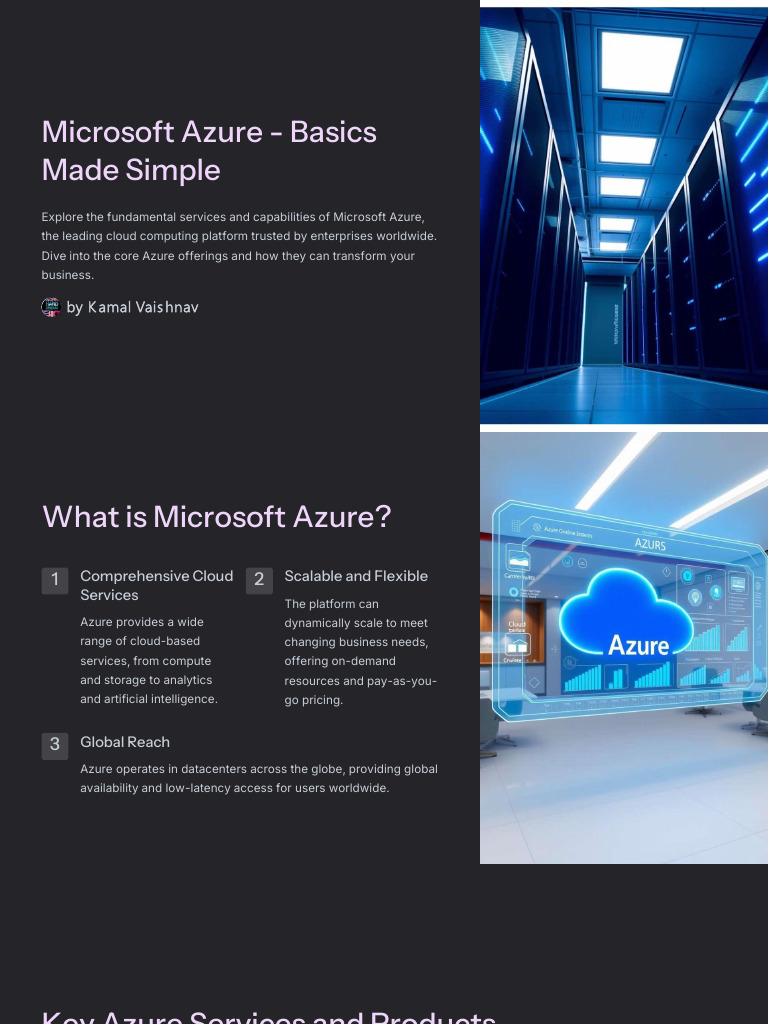Click the 'Microsoft Azure - Basics Made Simple' title

209,151
